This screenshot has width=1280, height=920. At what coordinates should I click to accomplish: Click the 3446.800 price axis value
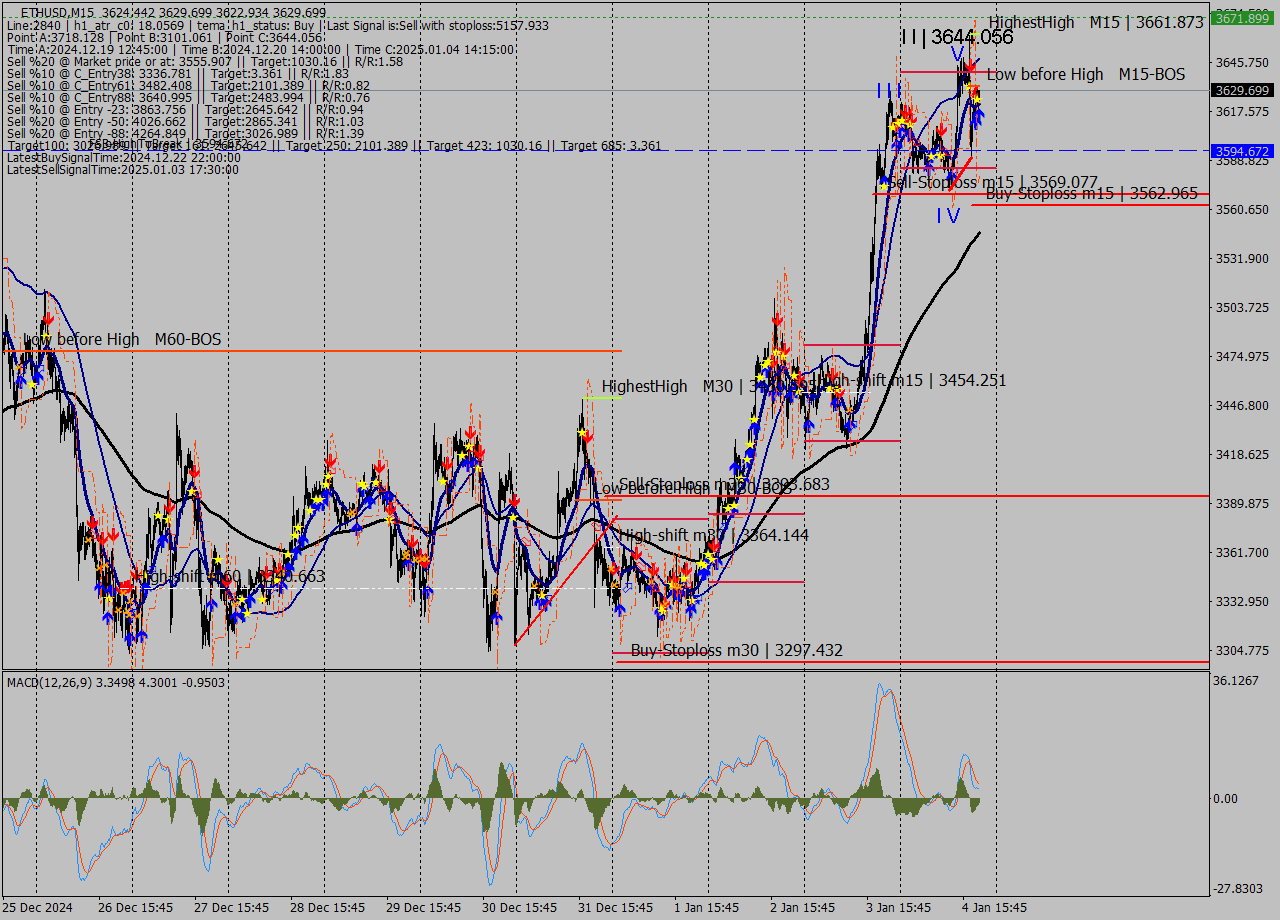click(x=1241, y=405)
